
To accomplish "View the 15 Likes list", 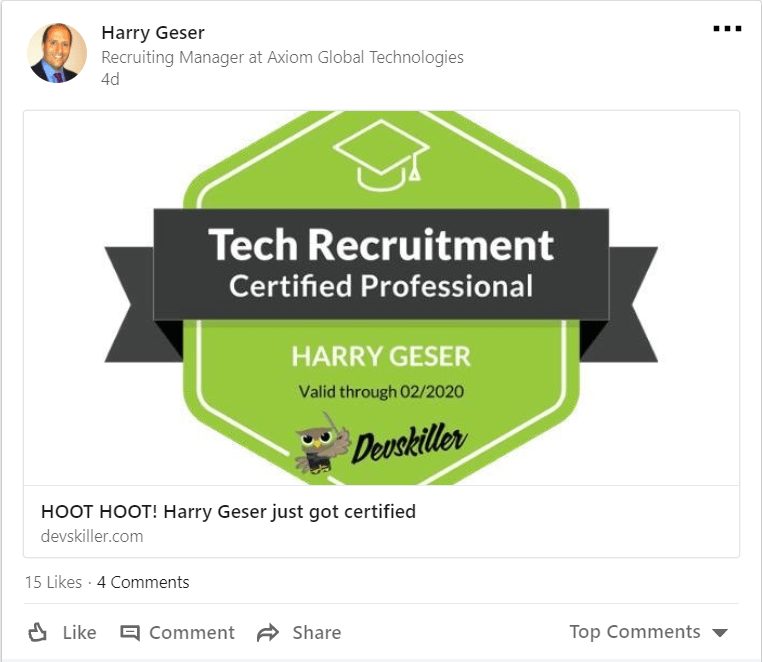I will pos(53,582).
